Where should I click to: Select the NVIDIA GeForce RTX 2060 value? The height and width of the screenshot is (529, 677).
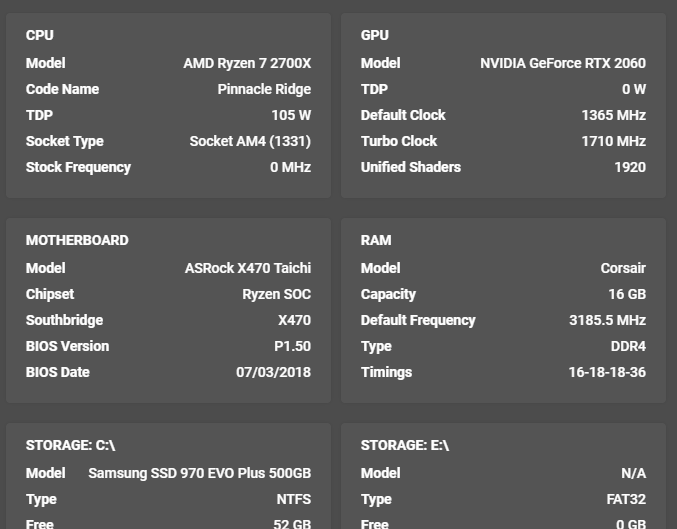pos(563,63)
